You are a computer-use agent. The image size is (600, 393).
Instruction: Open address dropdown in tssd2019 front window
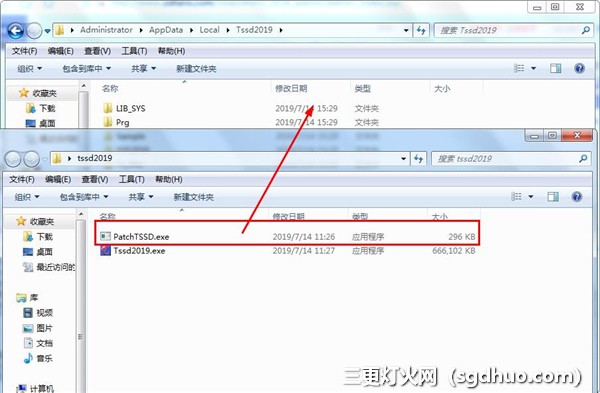point(403,158)
